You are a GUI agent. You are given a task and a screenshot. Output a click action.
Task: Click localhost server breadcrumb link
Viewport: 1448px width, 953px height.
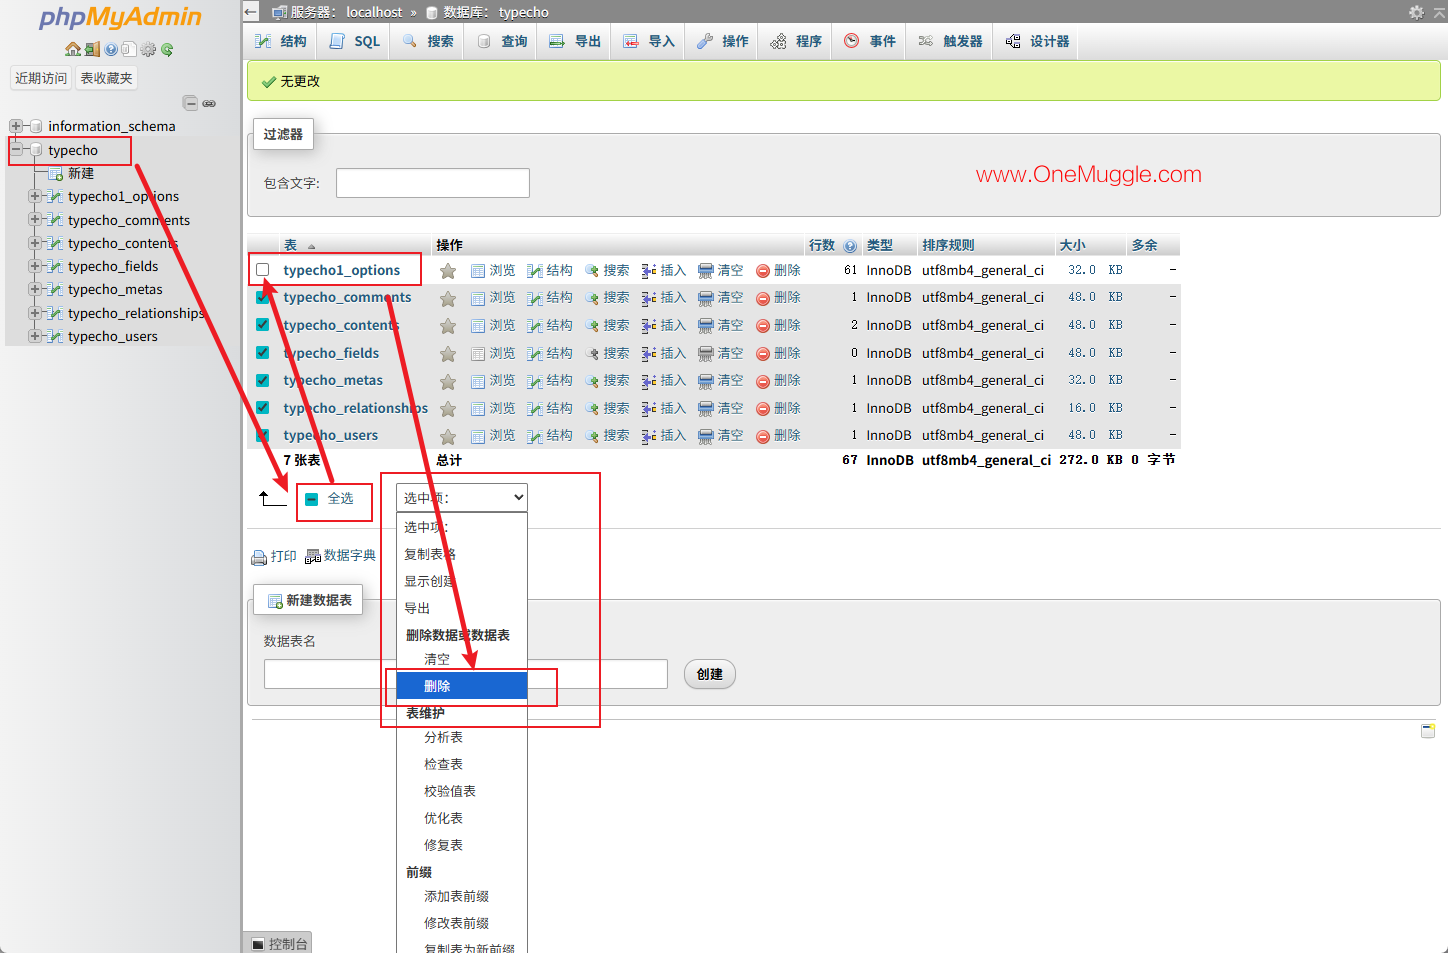[x=374, y=12]
